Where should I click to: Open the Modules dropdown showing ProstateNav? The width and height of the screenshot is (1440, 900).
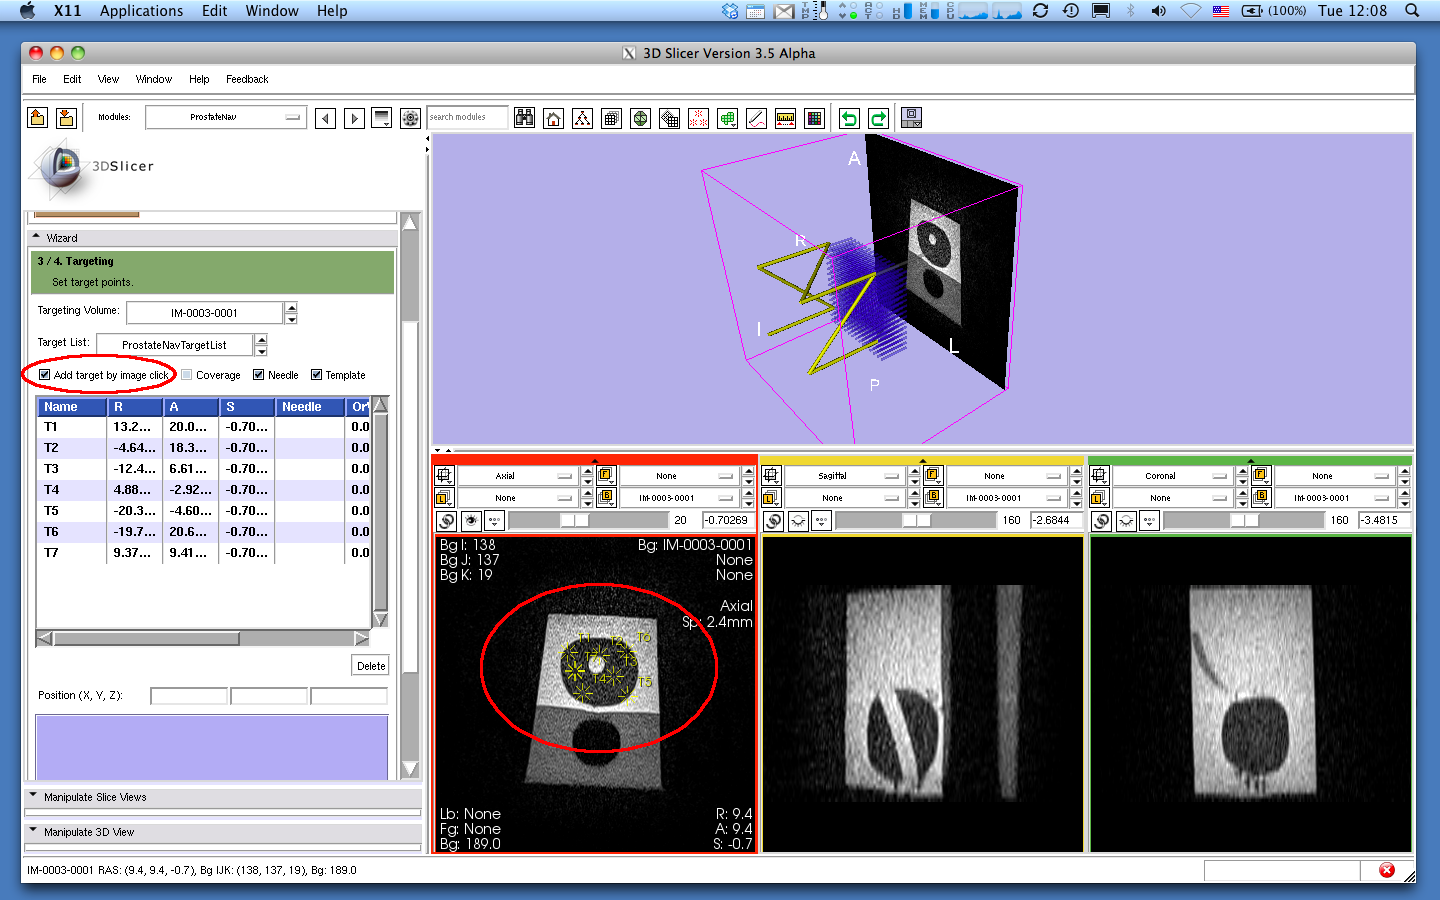224,117
